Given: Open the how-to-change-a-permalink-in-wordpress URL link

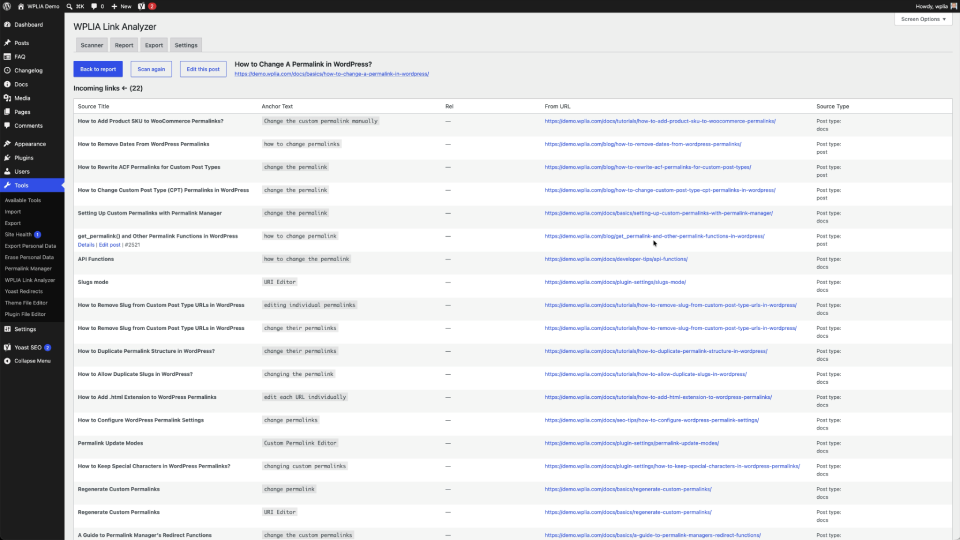Looking at the screenshot, I should (x=332, y=74).
